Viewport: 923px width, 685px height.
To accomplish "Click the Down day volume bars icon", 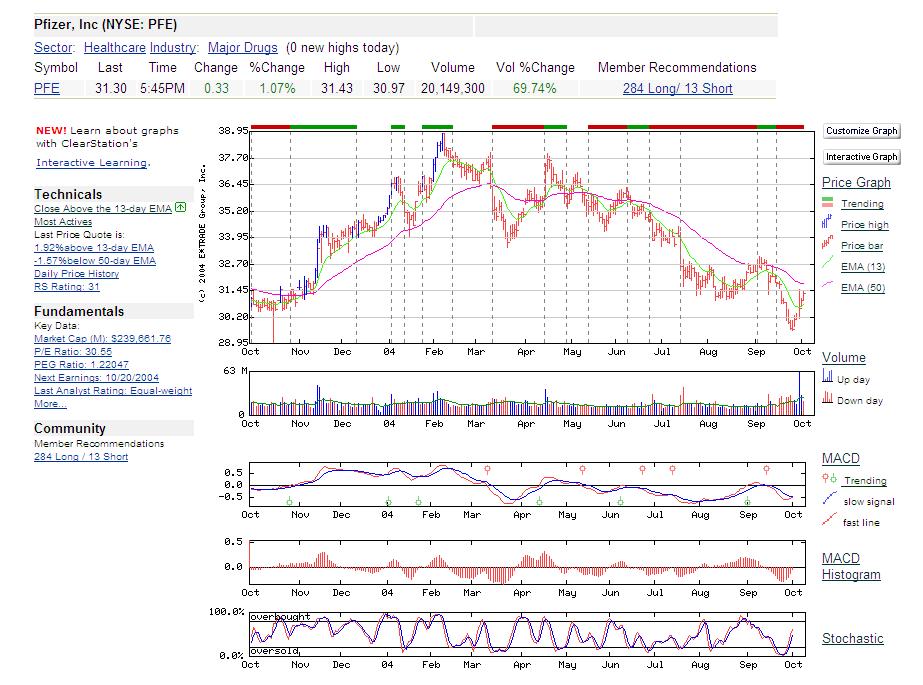I will 828,398.
